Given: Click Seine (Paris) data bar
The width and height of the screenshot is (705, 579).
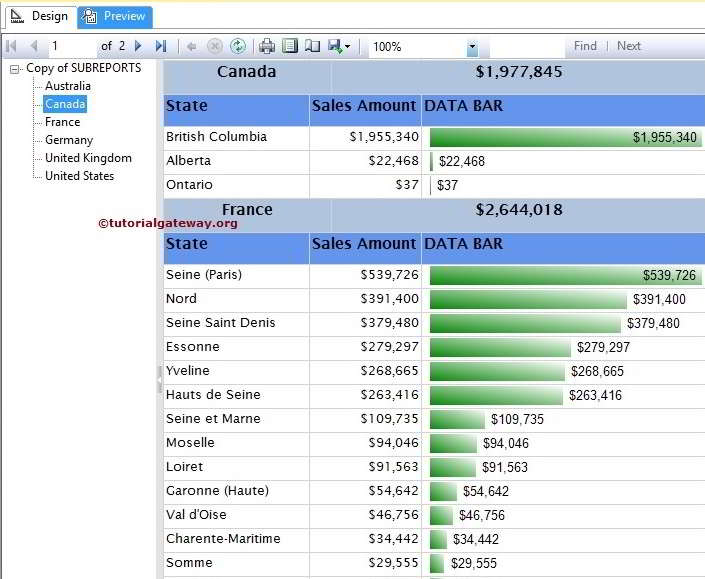Looking at the screenshot, I should pos(565,275).
